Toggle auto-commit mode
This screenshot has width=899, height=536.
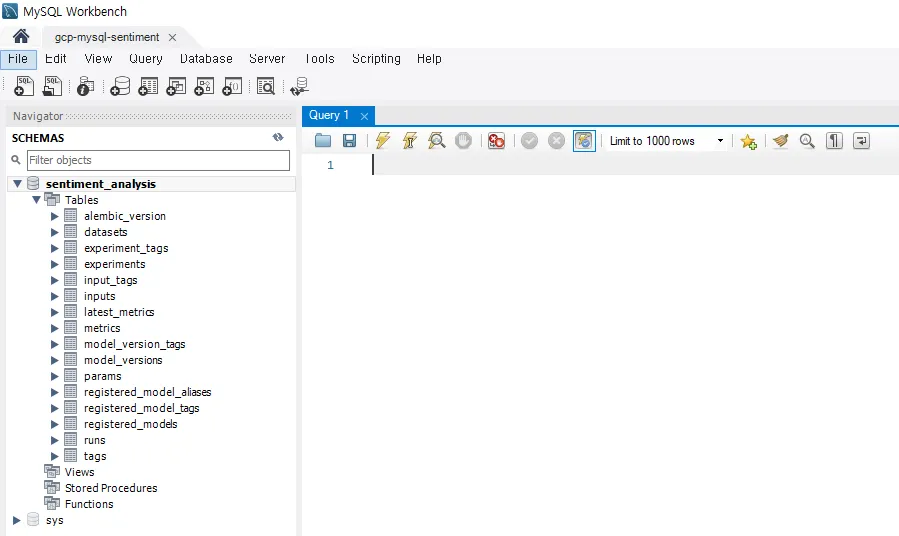tap(584, 140)
